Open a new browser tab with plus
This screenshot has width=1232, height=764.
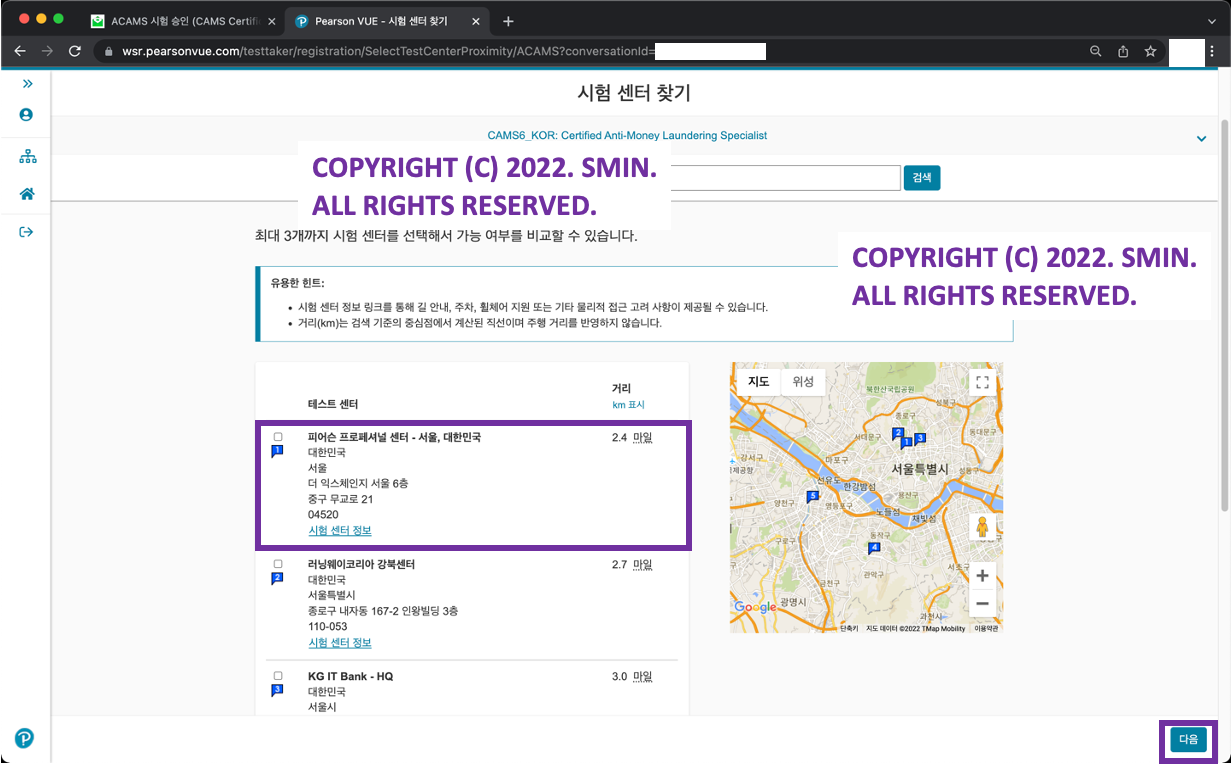508,21
